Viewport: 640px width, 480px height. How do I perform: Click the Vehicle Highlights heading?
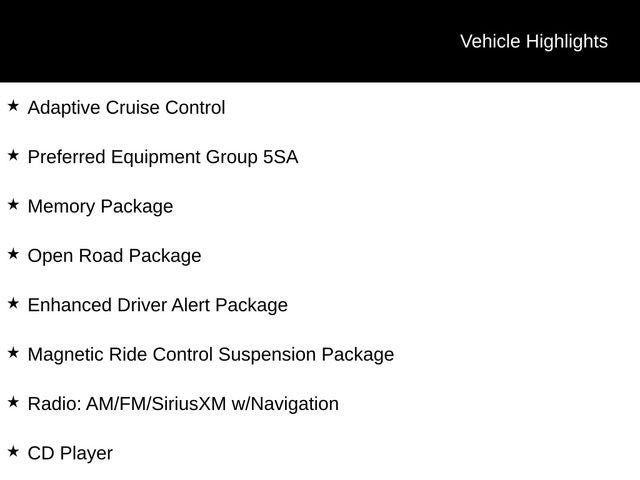pos(533,41)
